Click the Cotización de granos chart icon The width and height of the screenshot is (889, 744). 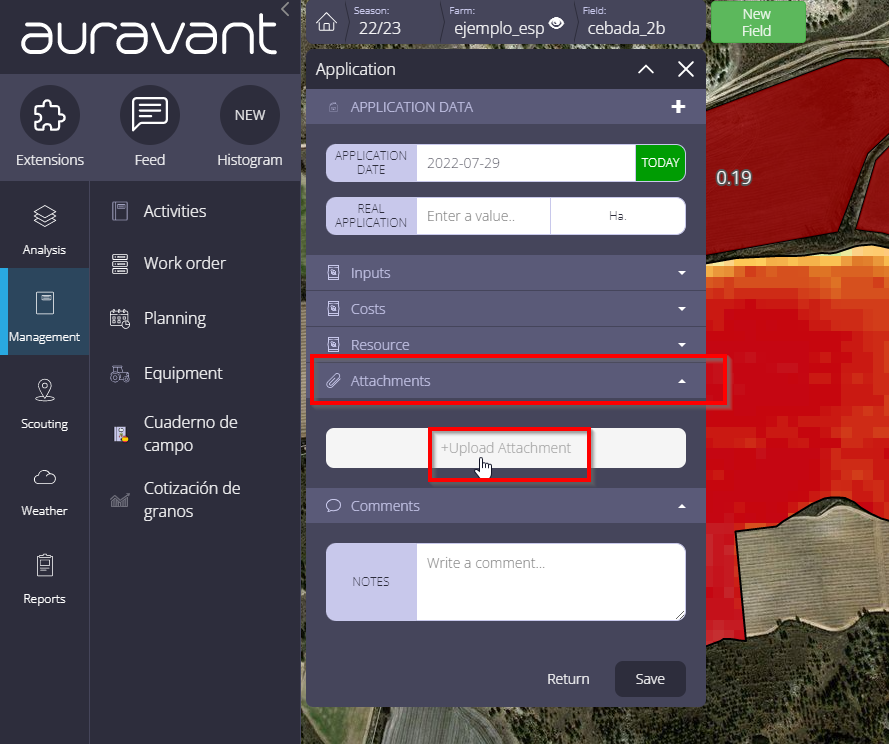point(120,500)
